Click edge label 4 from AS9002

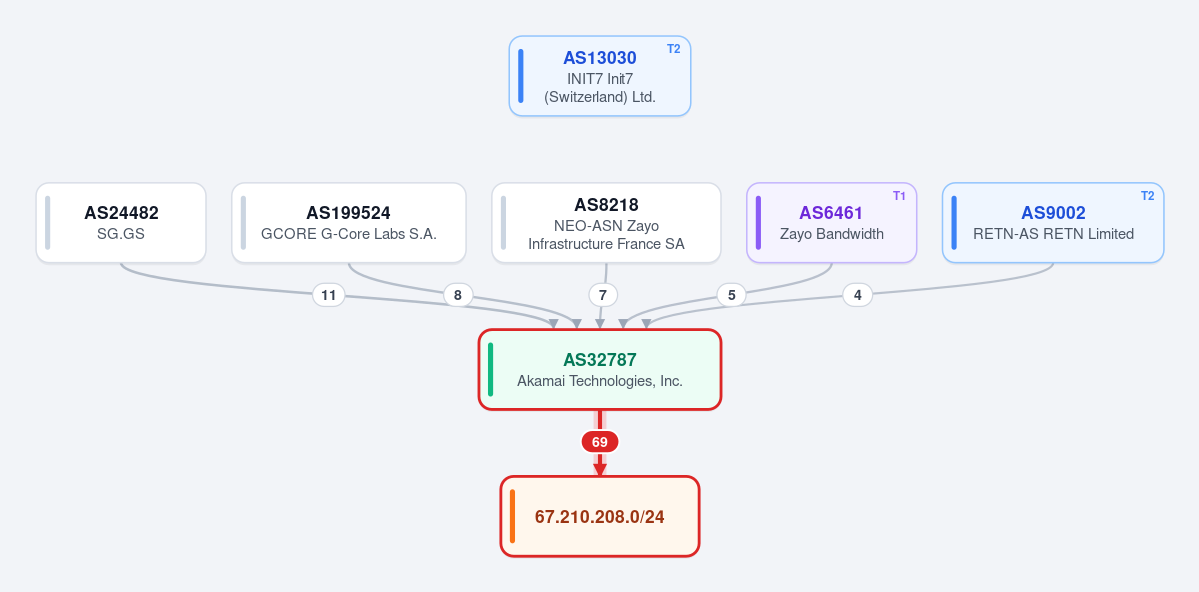click(858, 294)
